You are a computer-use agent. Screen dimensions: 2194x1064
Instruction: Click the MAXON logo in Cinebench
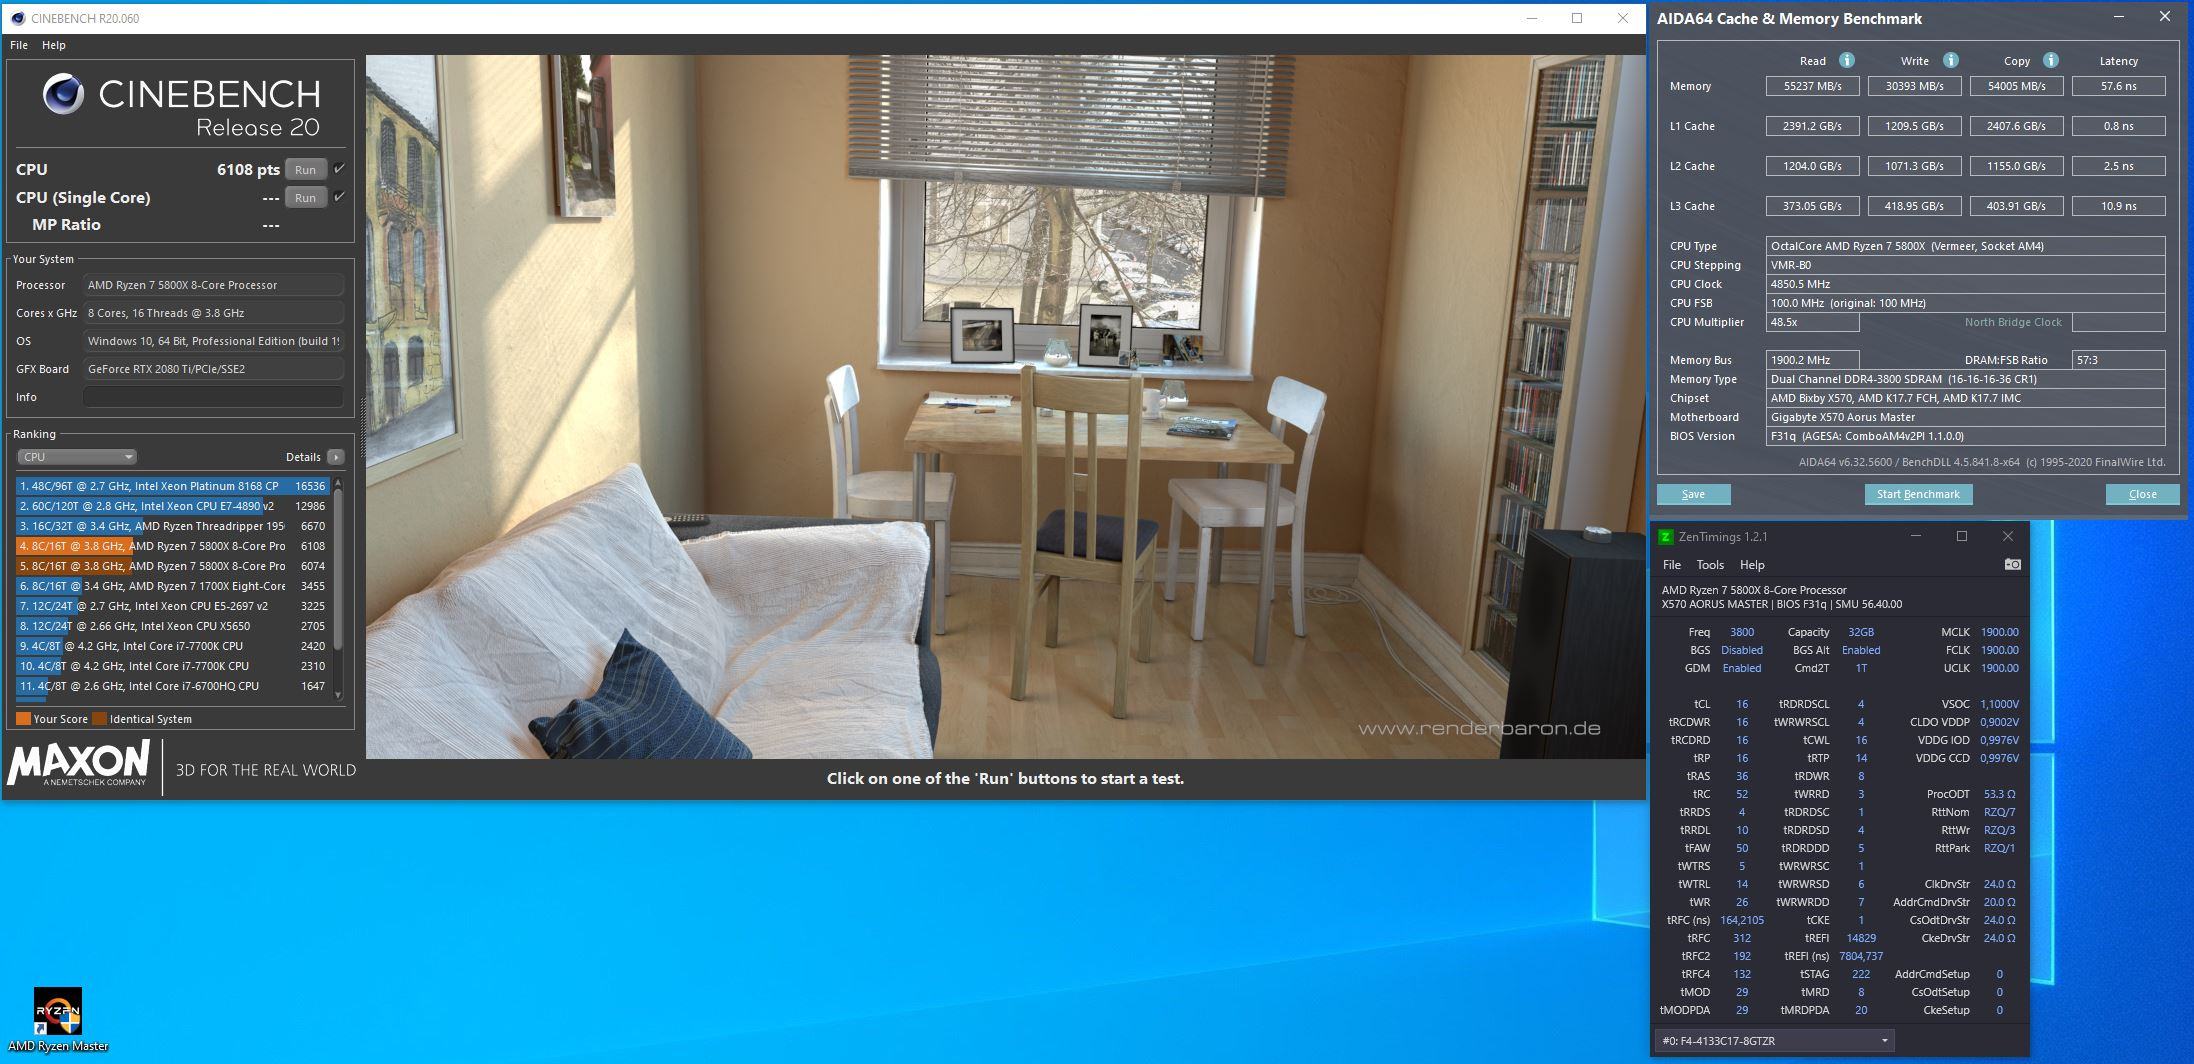pyautogui.click(x=79, y=765)
